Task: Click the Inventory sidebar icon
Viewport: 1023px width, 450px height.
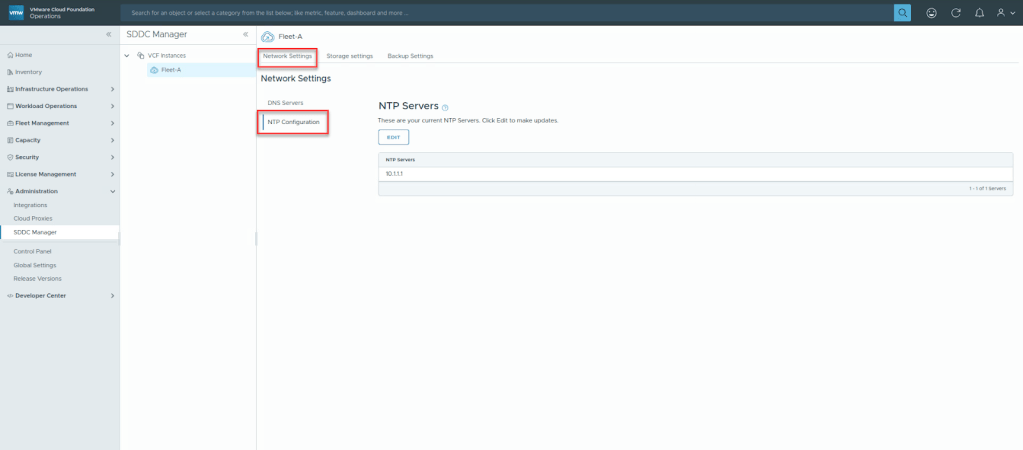Action: (10, 72)
